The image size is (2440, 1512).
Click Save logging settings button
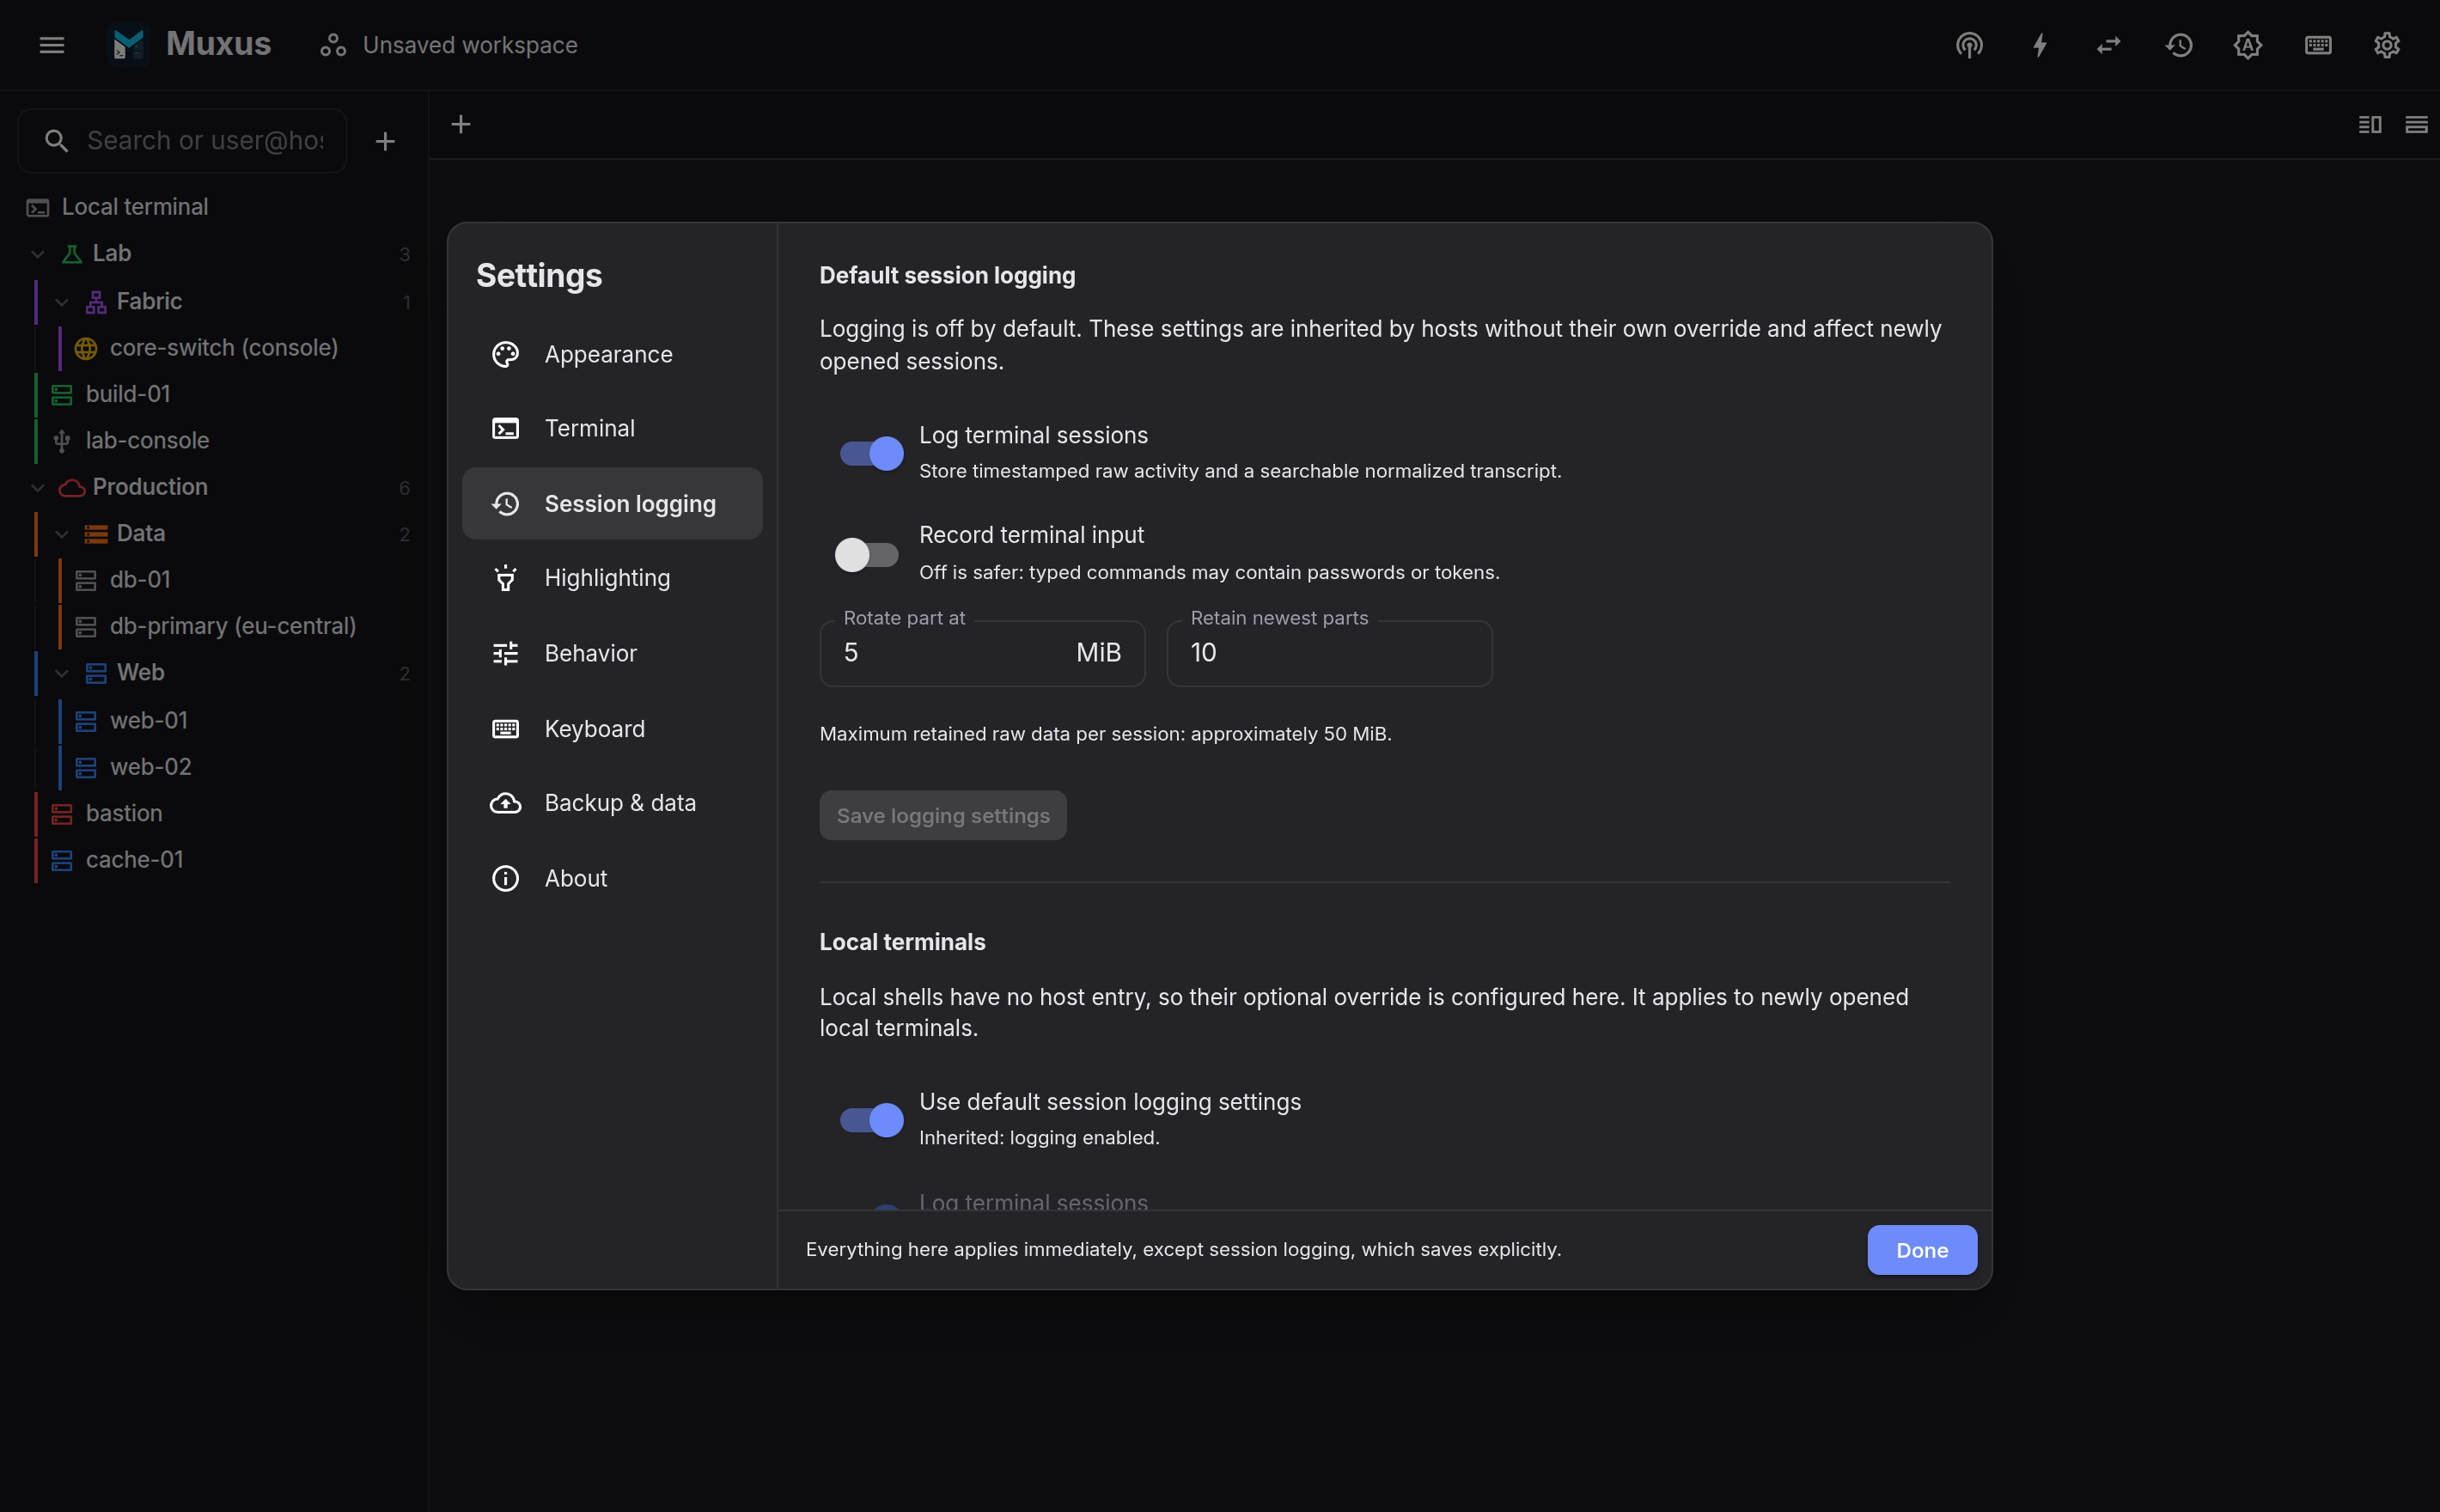click(x=942, y=815)
